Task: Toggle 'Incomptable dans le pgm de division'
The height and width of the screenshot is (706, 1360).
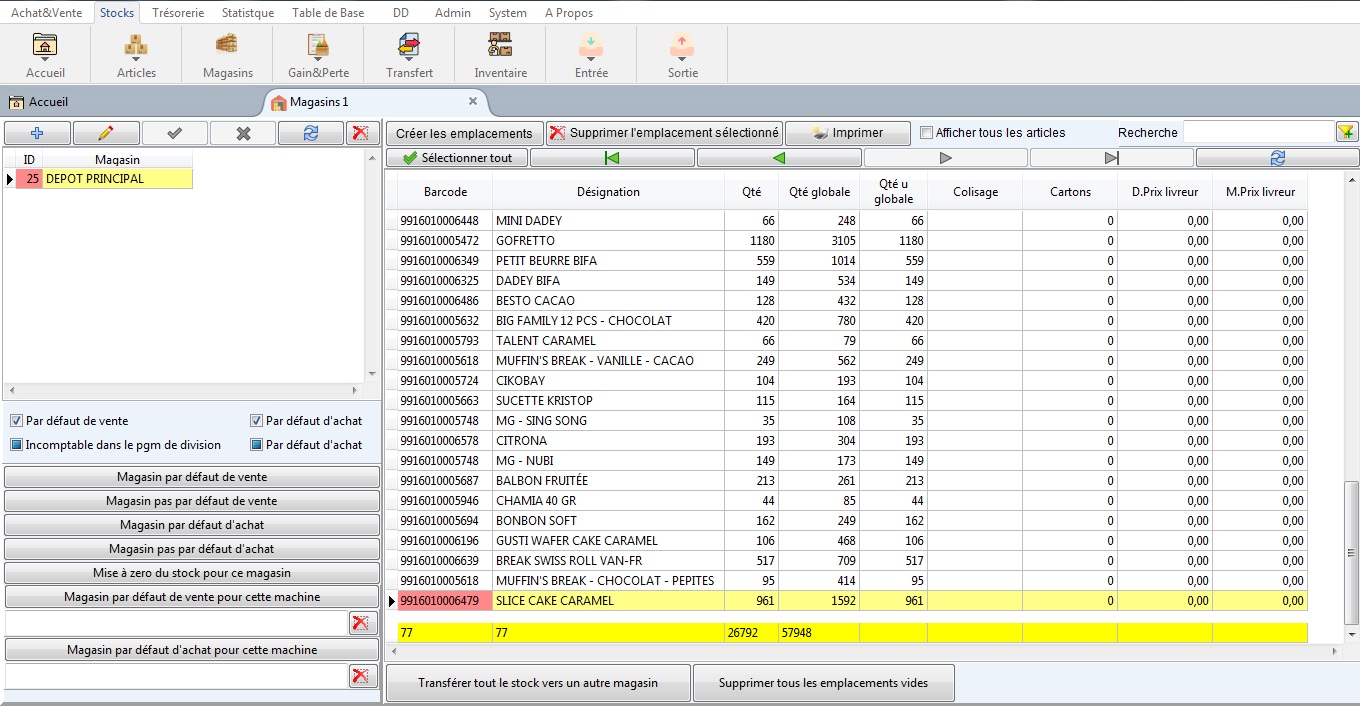Action: [16, 445]
